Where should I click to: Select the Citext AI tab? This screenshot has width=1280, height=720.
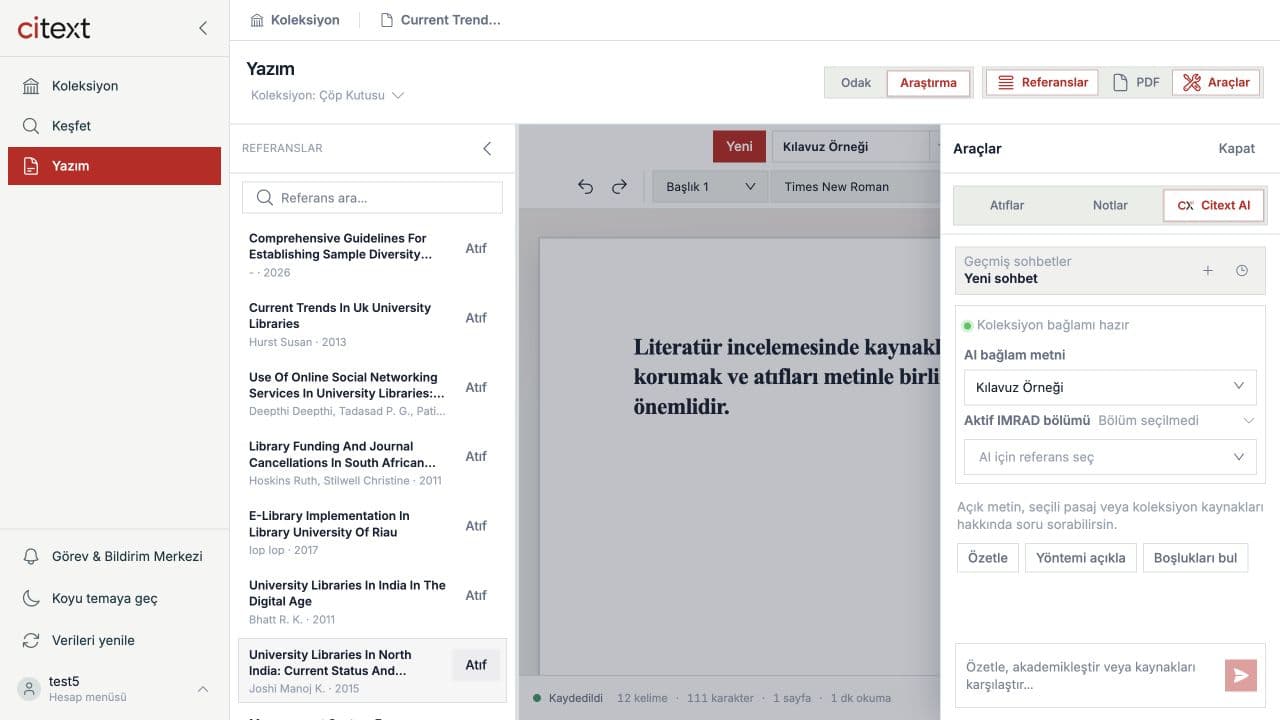(1213, 205)
